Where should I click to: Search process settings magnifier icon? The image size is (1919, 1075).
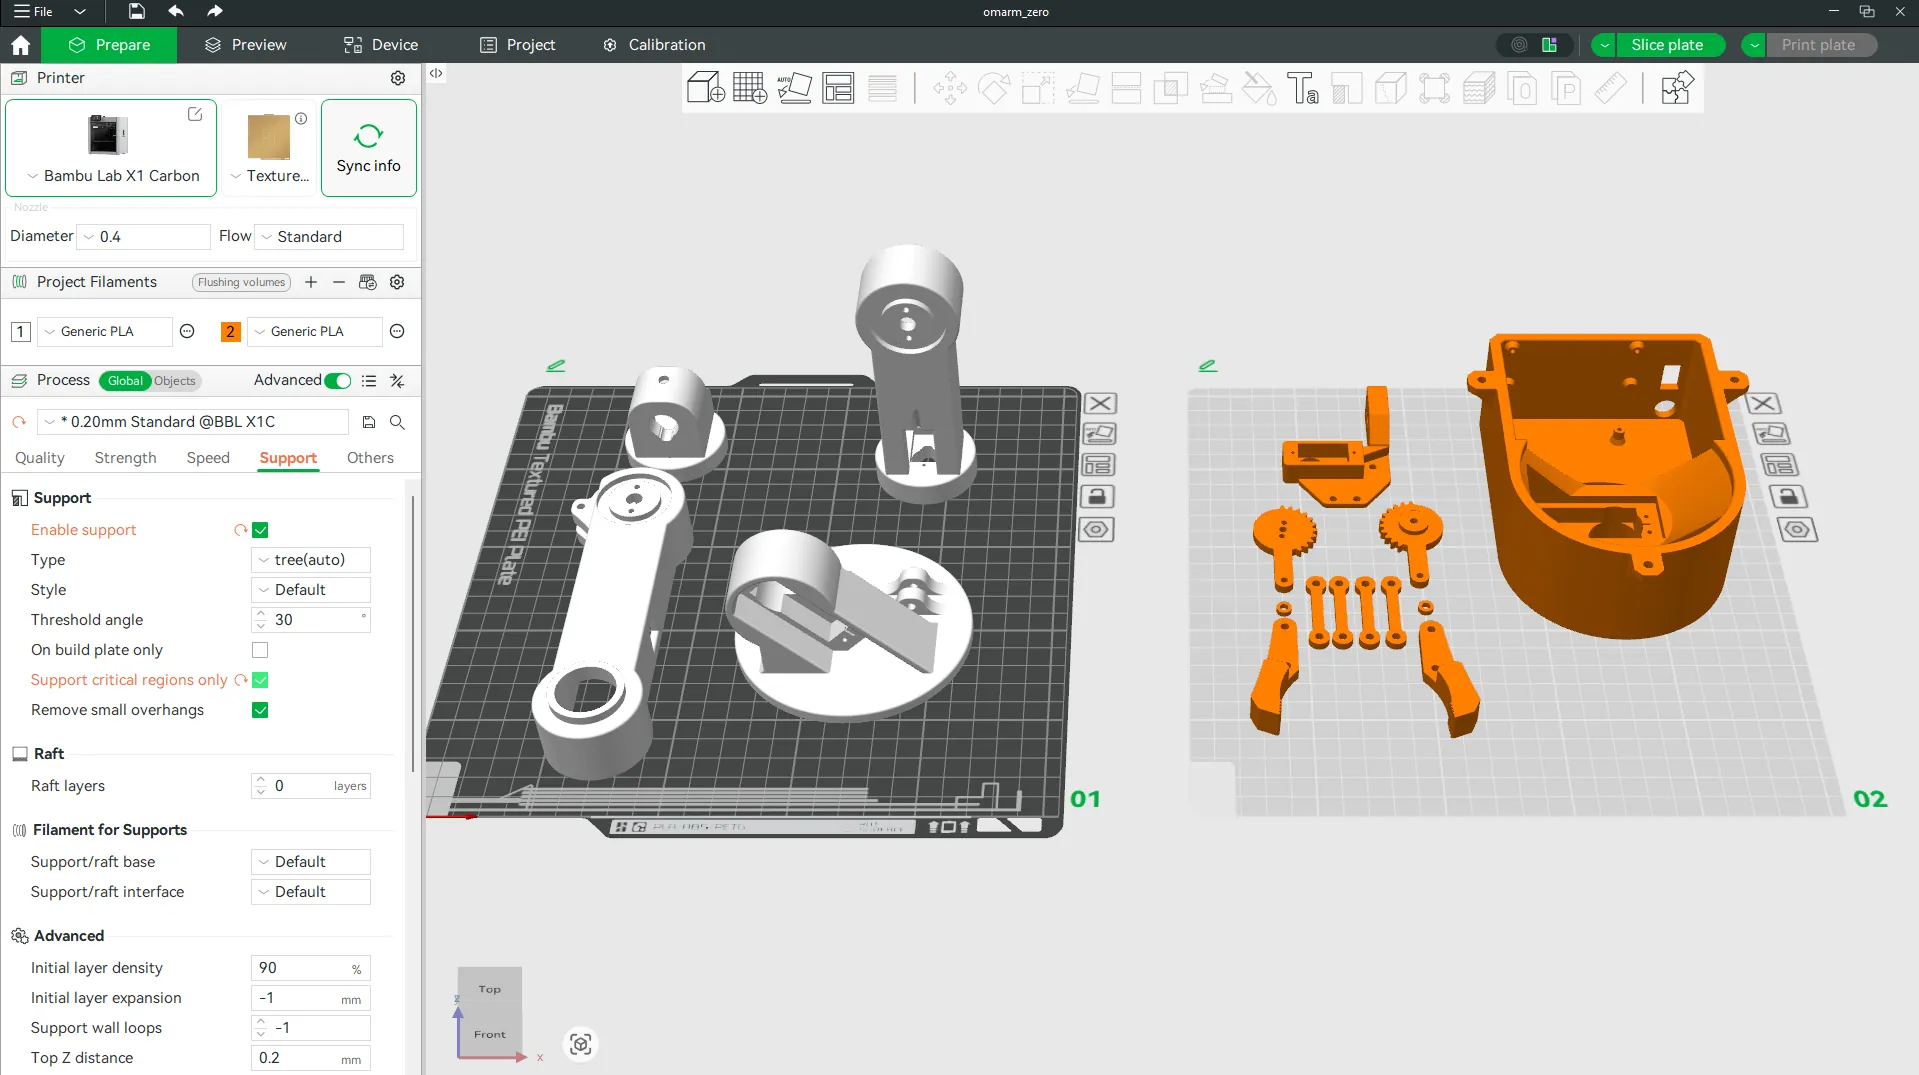click(397, 422)
